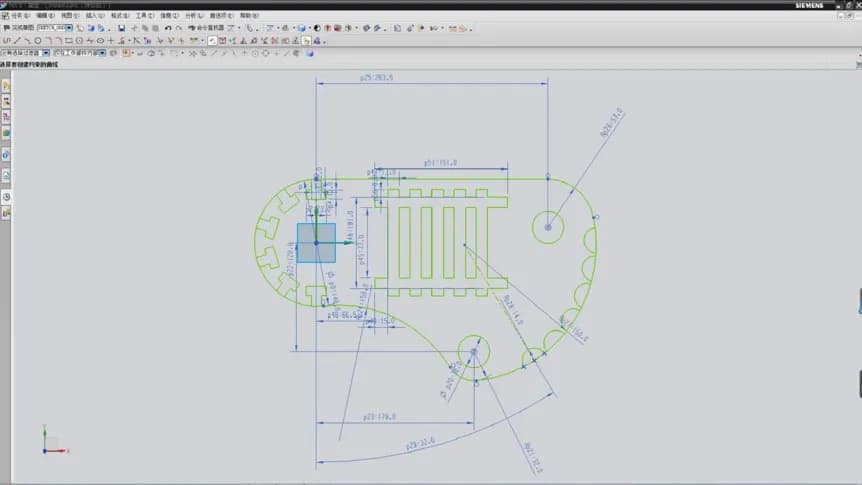Image resolution: width=862 pixels, height=485 pixels.
Task: Open the Command Finder
Action: pyautogui.click(x=207, y=27)
